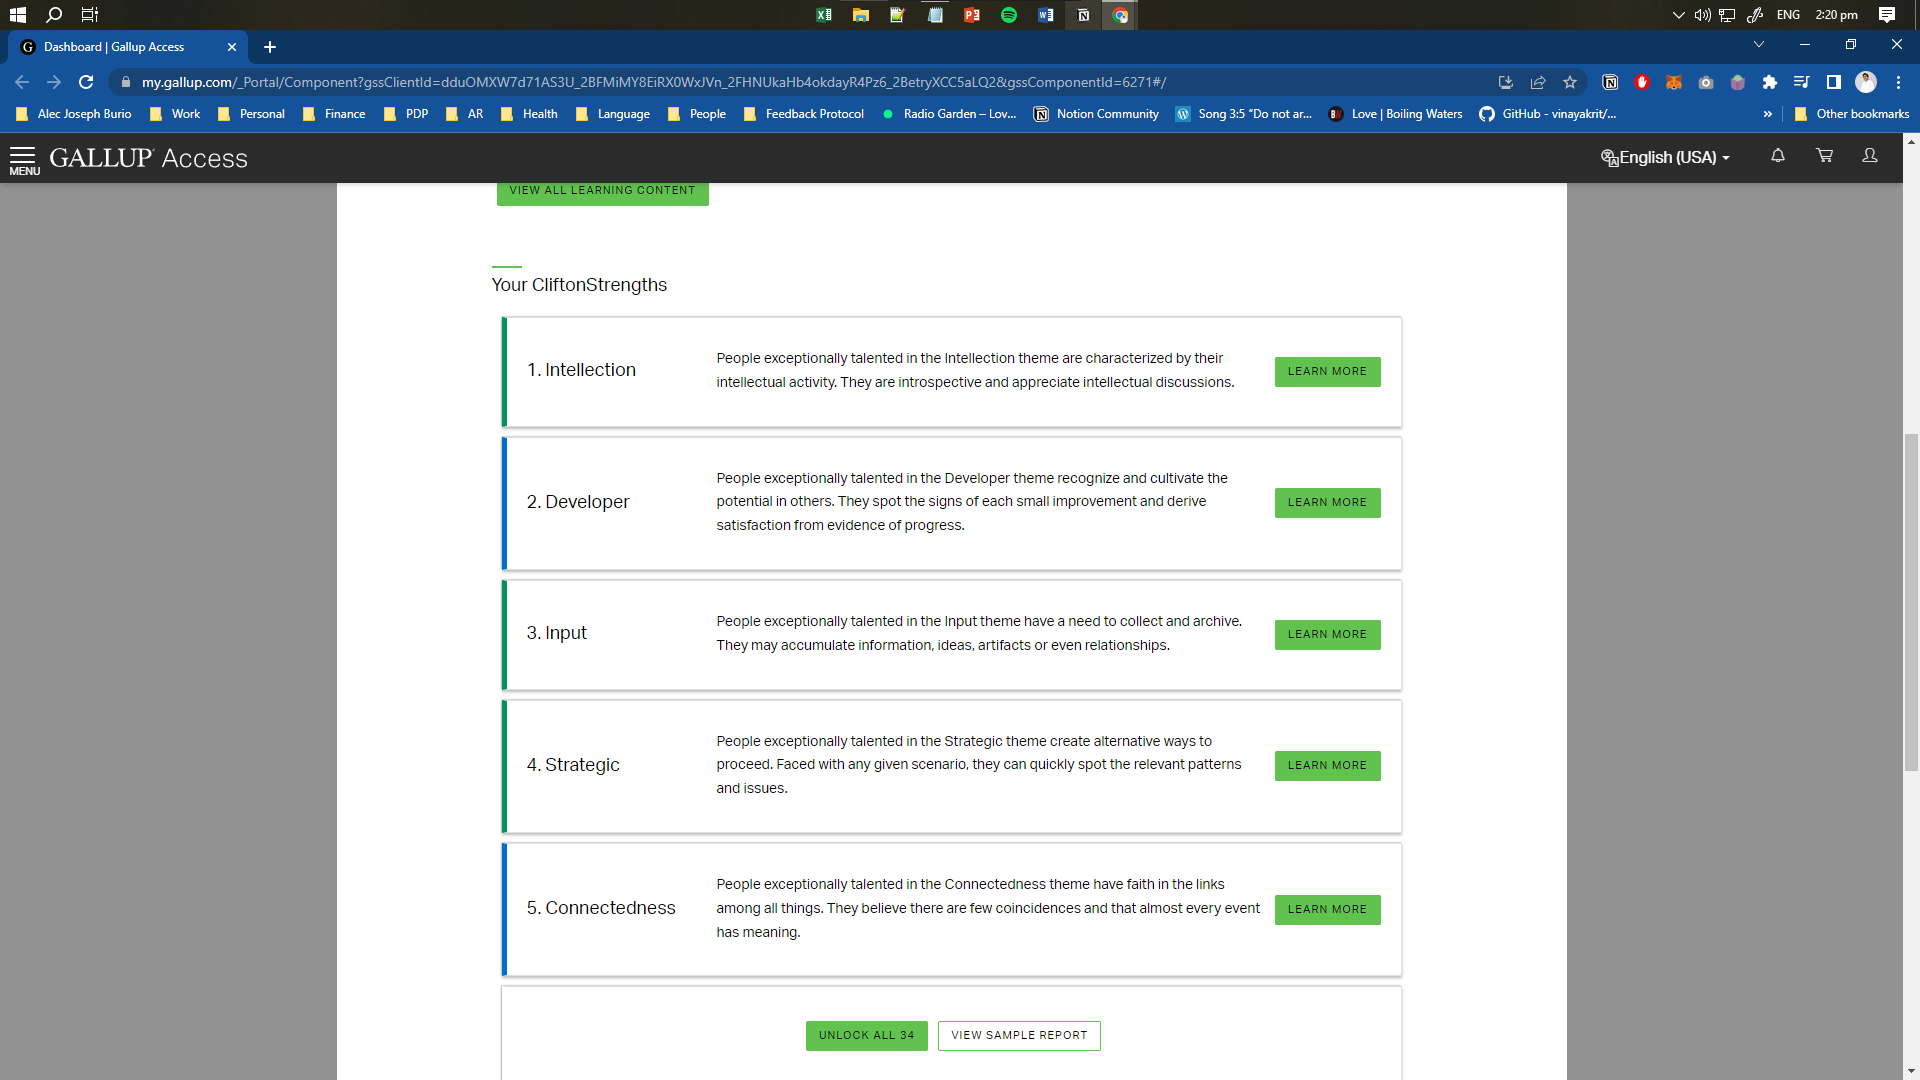This screenshot has height=1080, width=1920.
Task: Close the Dashboard | Gallup Access tab
Action: click(232, 47)
